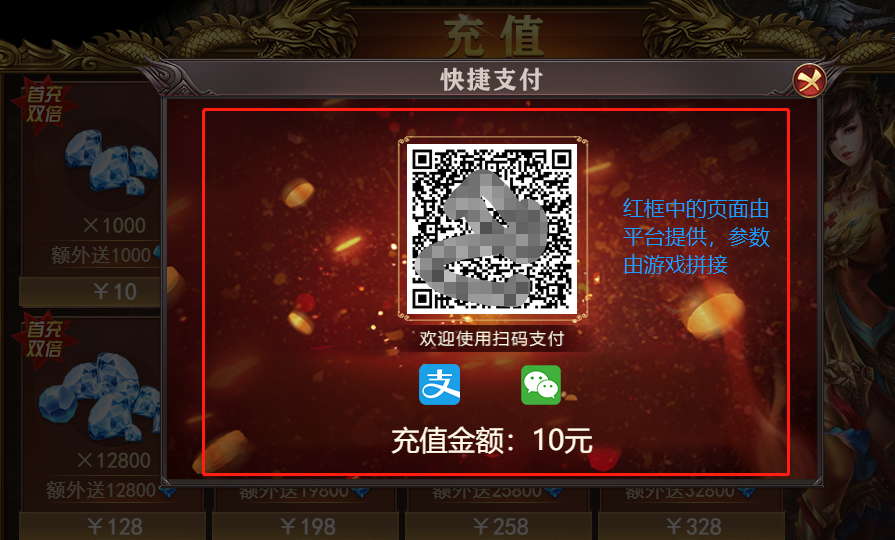Click the ×12800 diamond pile icon
895x540 pixels.
pyautogui.click(x=100, y=396)
